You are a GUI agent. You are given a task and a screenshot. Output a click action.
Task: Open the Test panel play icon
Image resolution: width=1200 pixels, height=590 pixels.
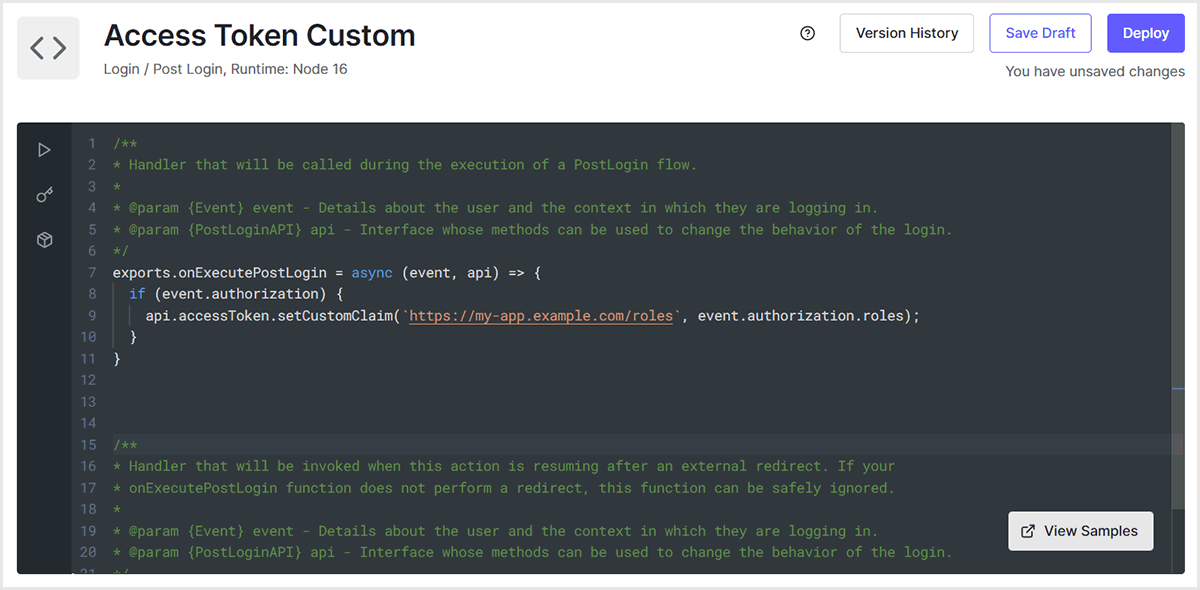[44, 150]
